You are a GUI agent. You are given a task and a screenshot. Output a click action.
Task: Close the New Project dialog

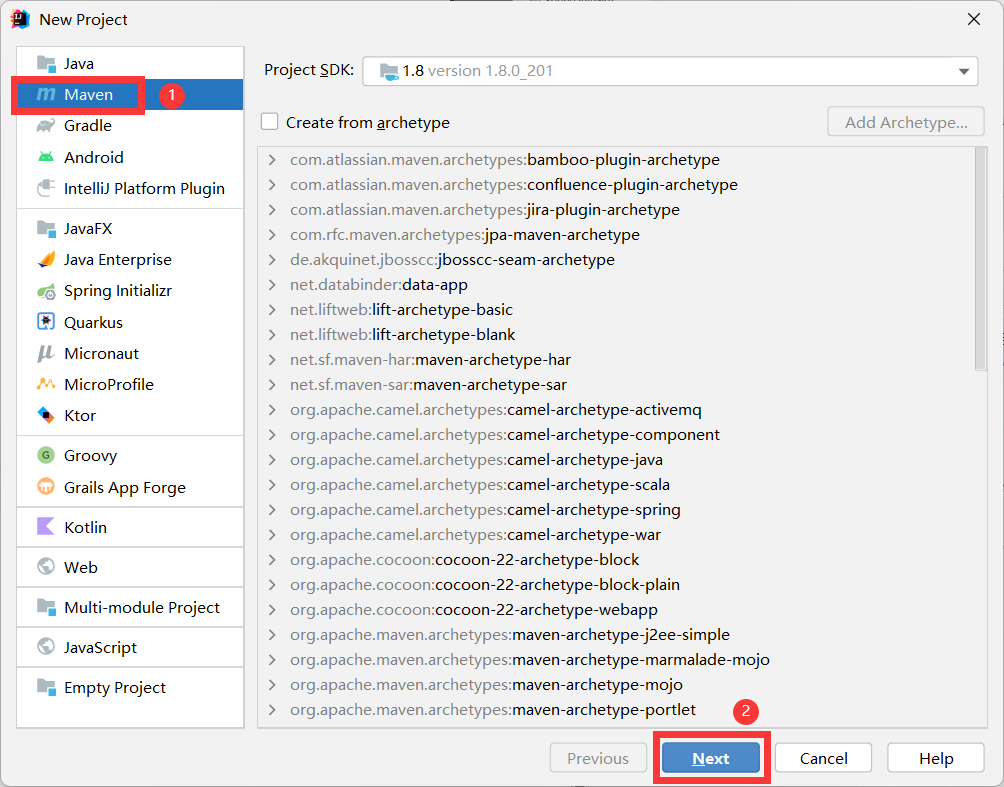pyautogui.click(x=974, y=19)
